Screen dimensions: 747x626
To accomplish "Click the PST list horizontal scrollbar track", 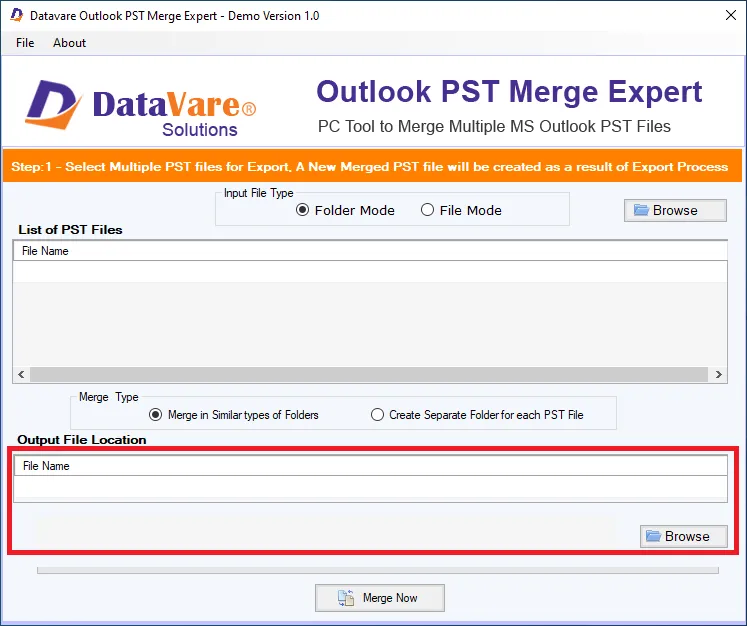I will coord(369,374).
